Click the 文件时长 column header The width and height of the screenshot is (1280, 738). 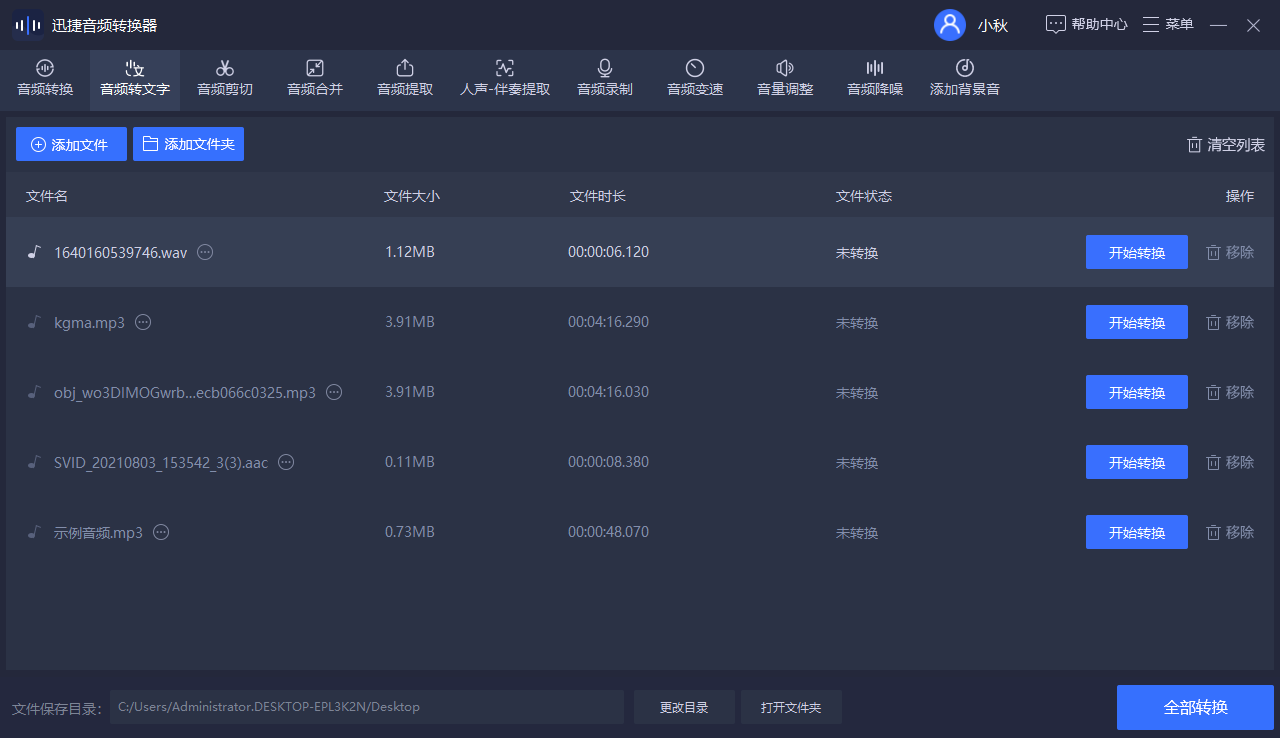click(598, 196)
